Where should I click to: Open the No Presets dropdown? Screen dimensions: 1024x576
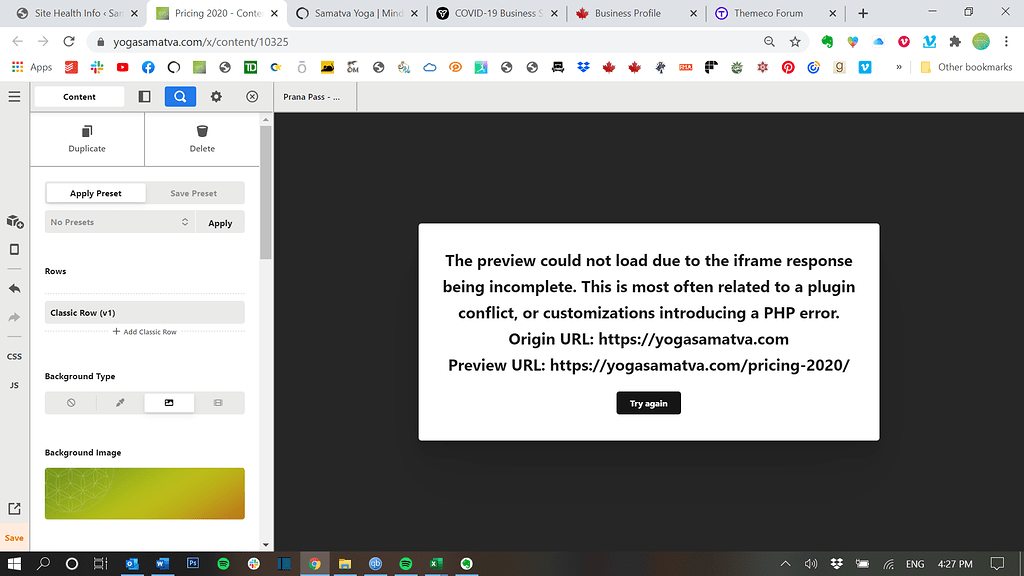point(120,222)
